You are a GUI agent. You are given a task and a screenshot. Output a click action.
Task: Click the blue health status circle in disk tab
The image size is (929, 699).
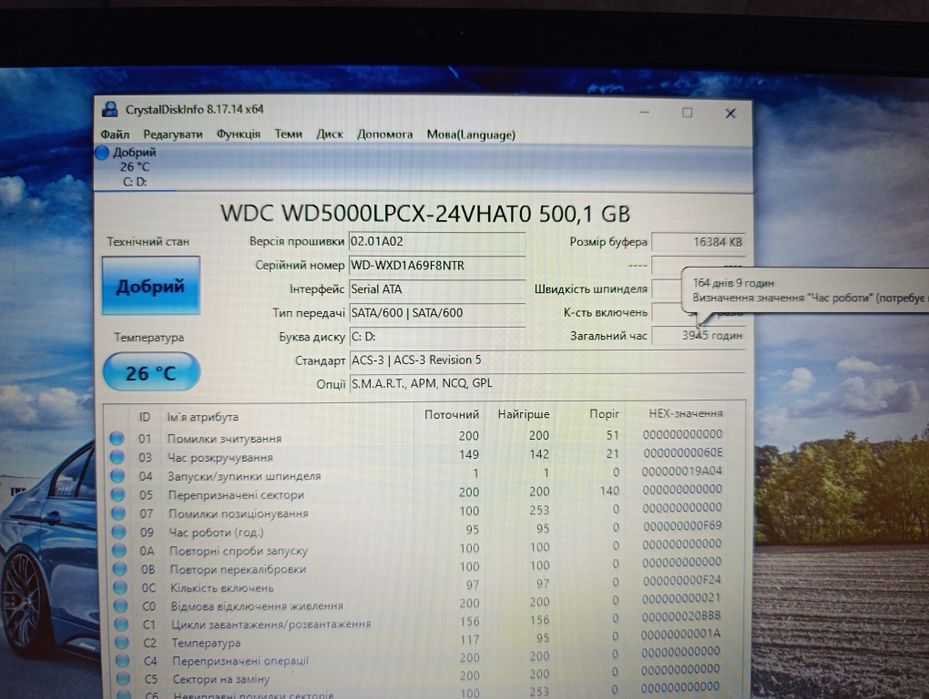(x=102, y=152)
